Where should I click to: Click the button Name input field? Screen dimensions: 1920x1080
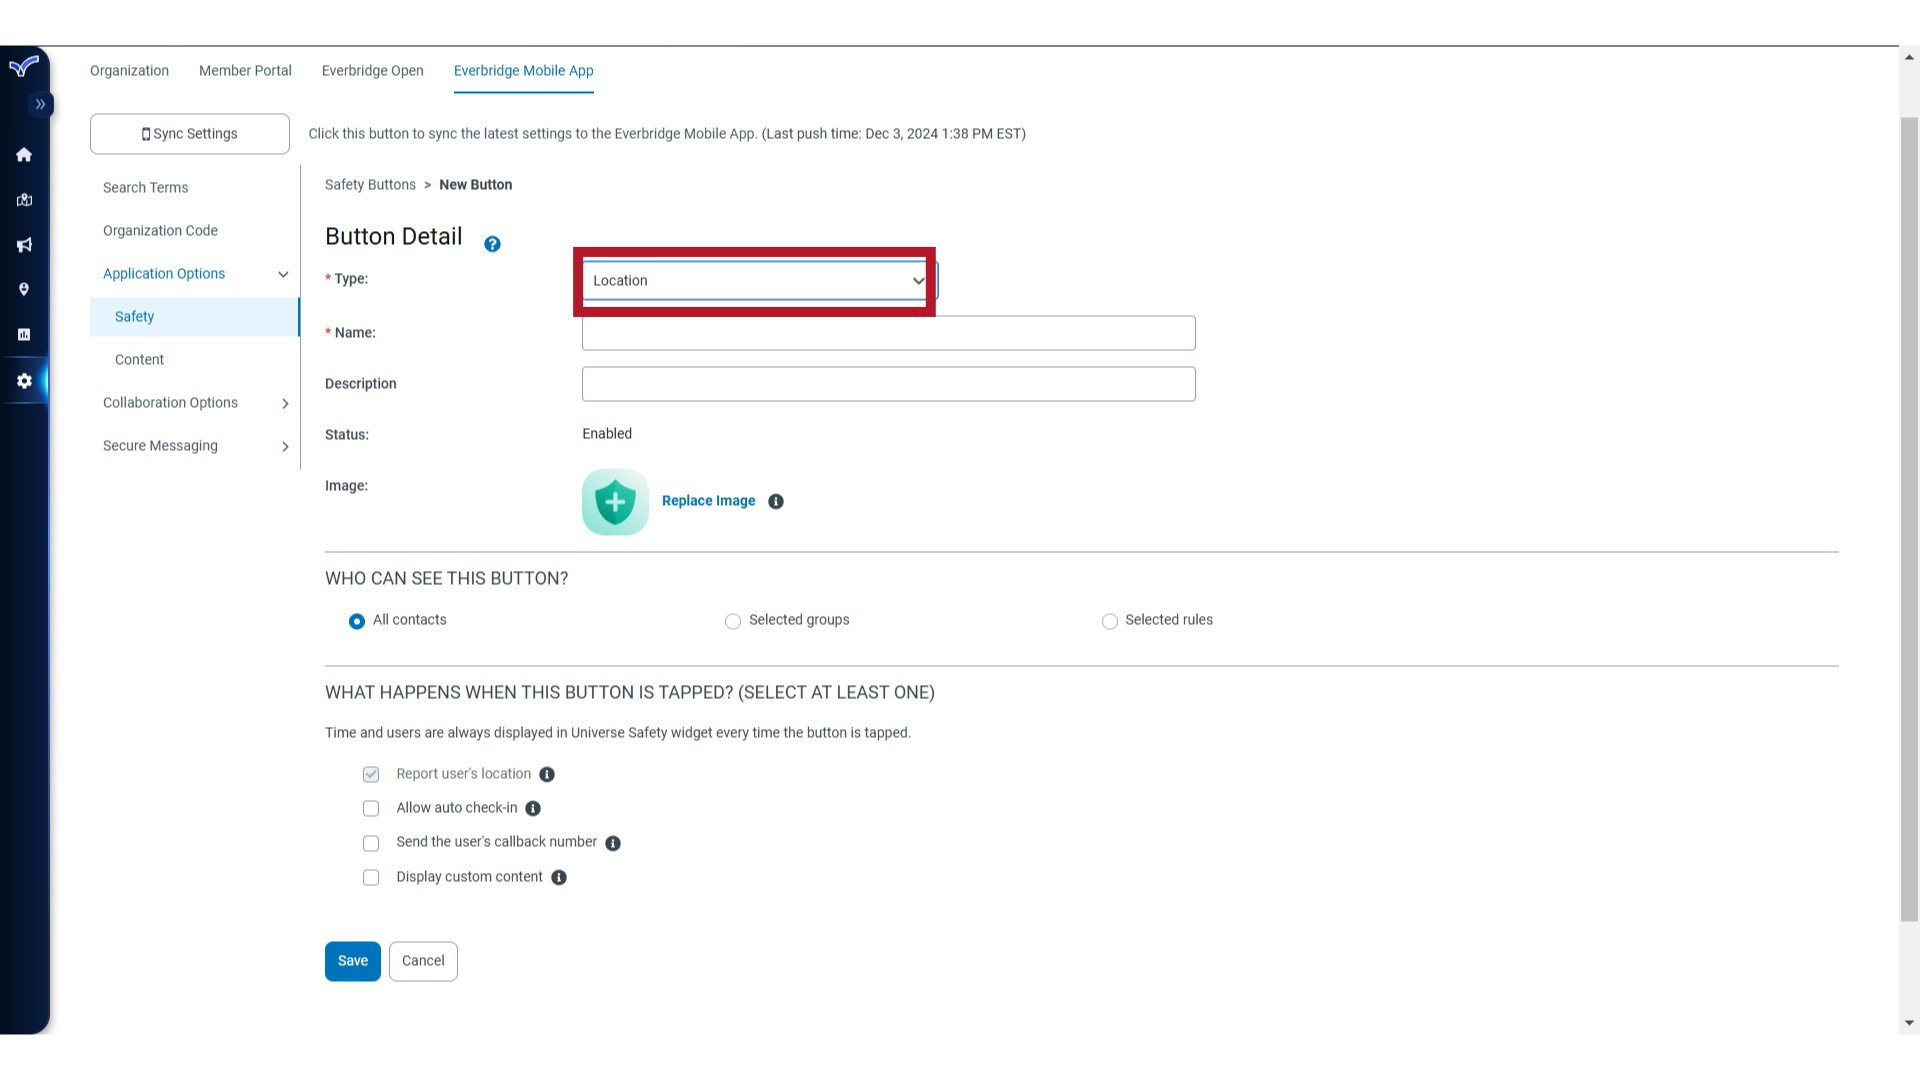[x=887, y=332]
